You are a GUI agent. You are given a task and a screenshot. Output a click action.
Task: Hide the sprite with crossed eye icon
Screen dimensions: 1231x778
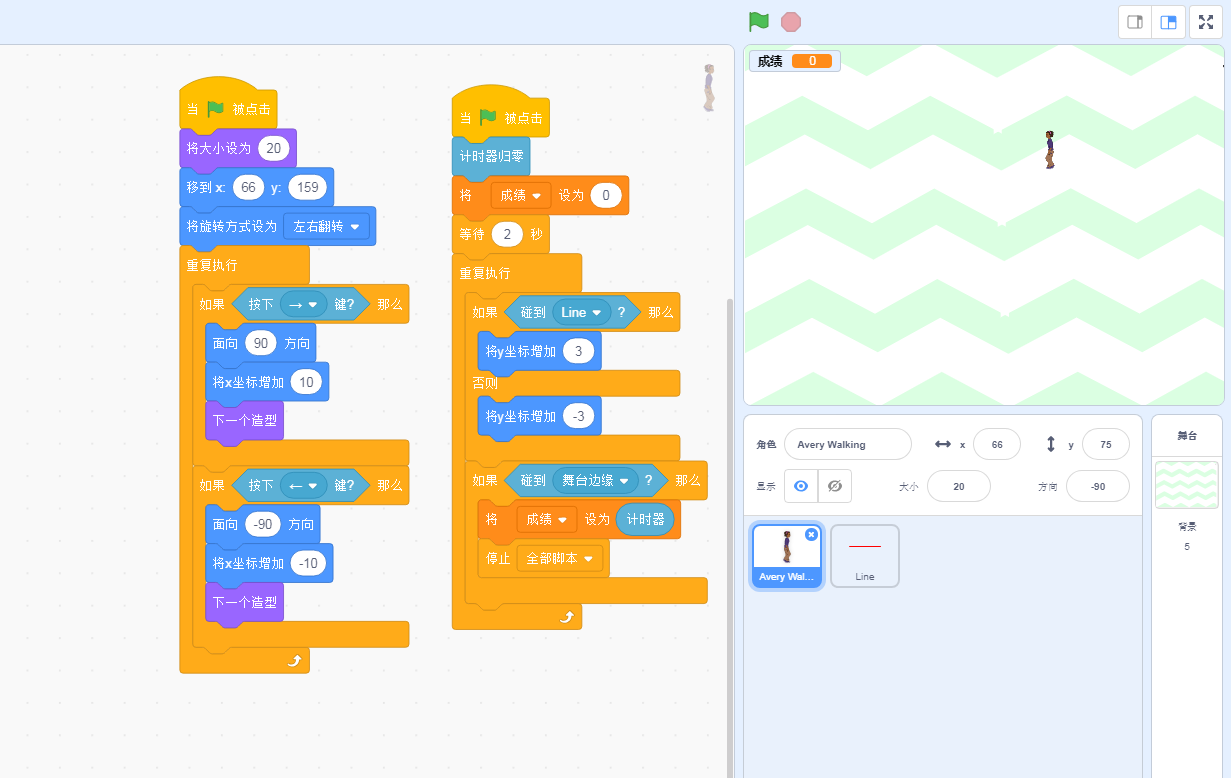pos(835,486)
